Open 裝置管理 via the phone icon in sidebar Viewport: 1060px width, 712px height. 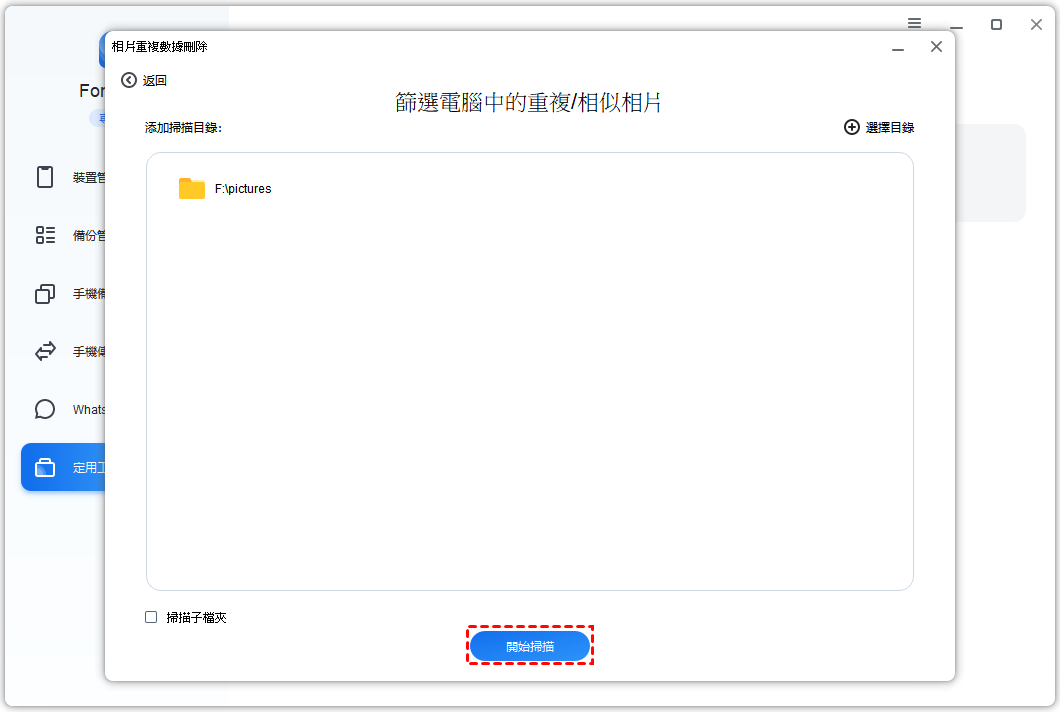click(45, 177)
